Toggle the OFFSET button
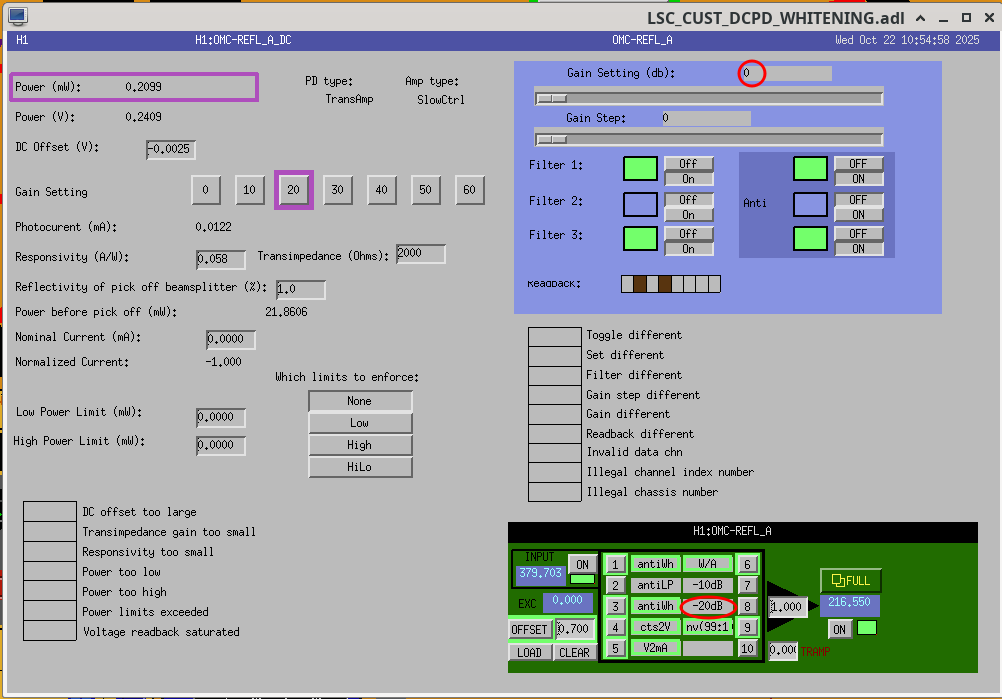 point(529,629)
